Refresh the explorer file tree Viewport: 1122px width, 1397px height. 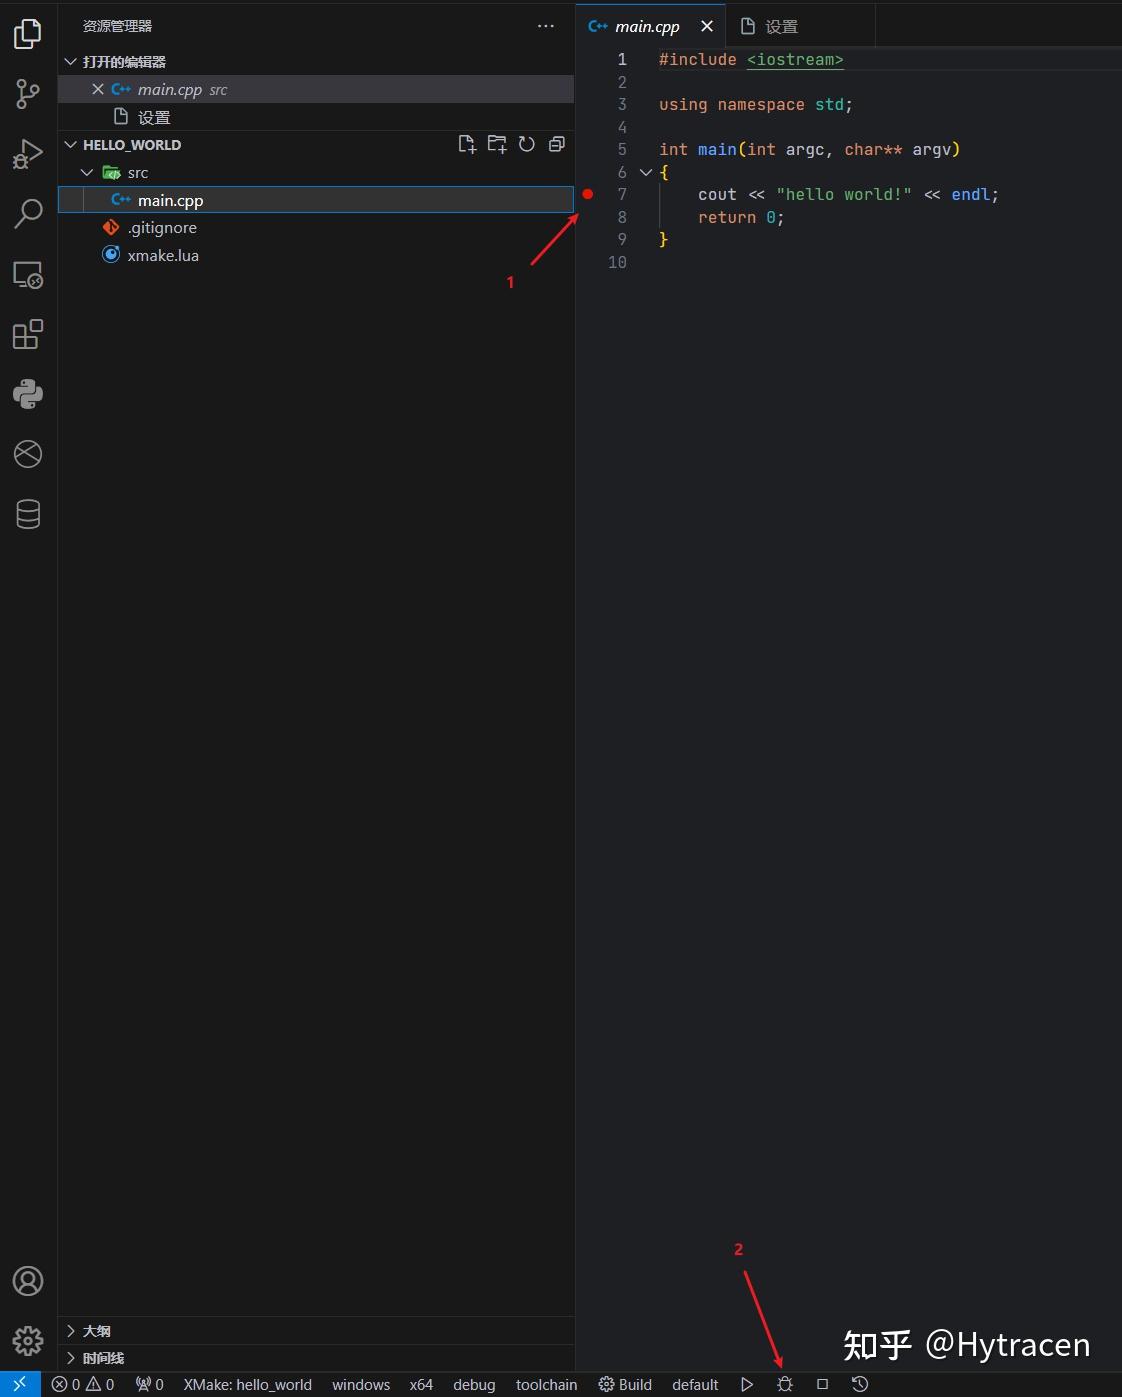pyautogui.click(x=527, y=145)
